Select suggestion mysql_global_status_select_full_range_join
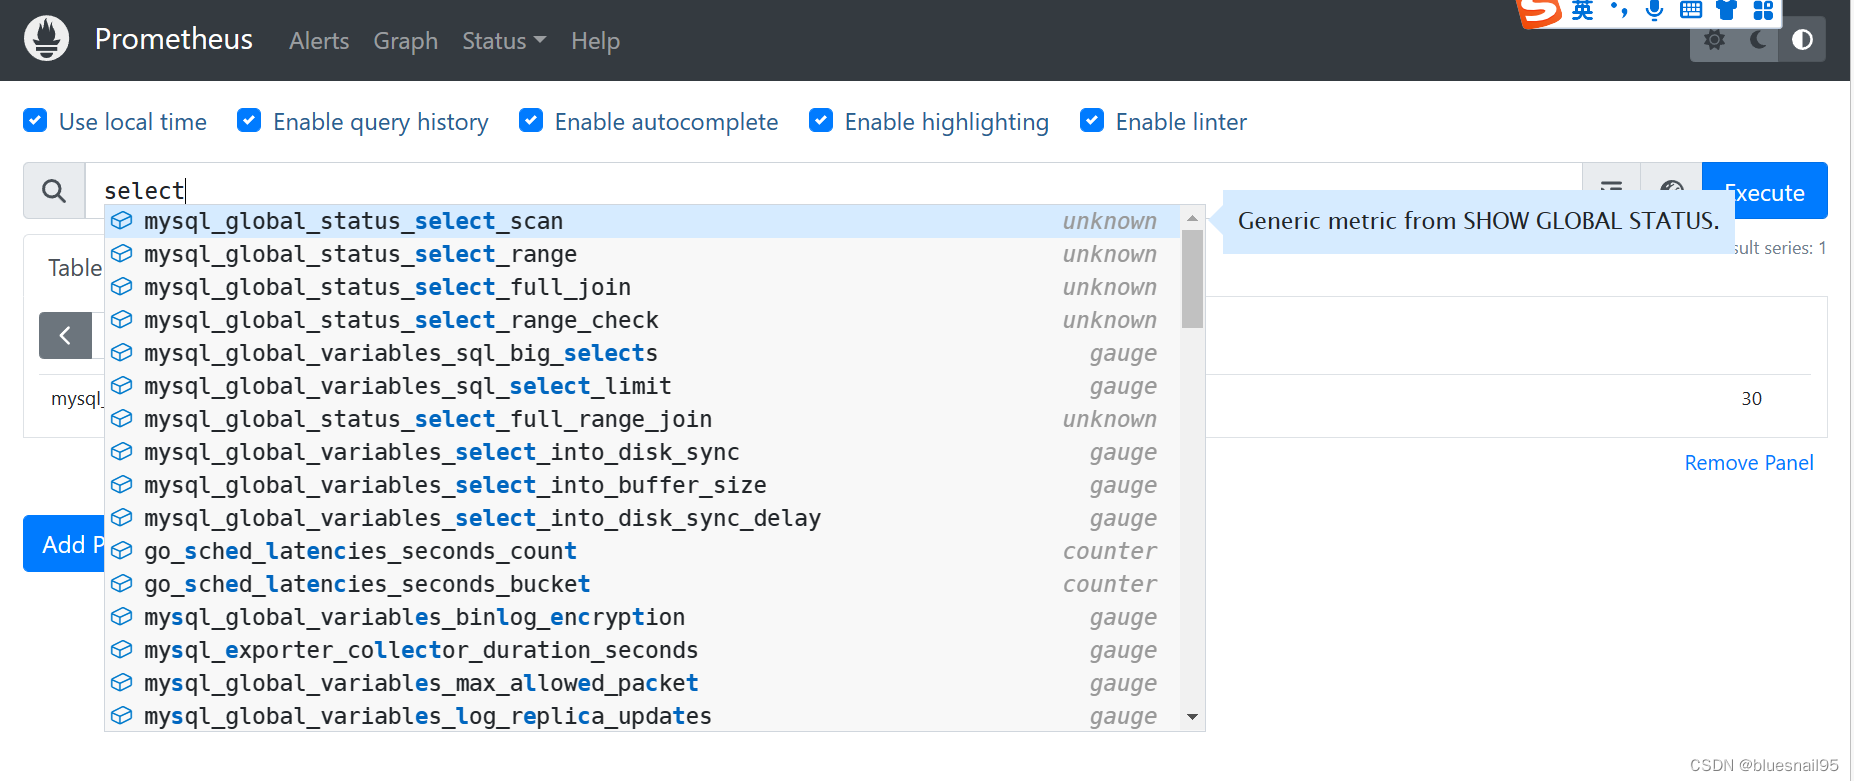This screenshot has width=1854, height=781. [642, 419]
